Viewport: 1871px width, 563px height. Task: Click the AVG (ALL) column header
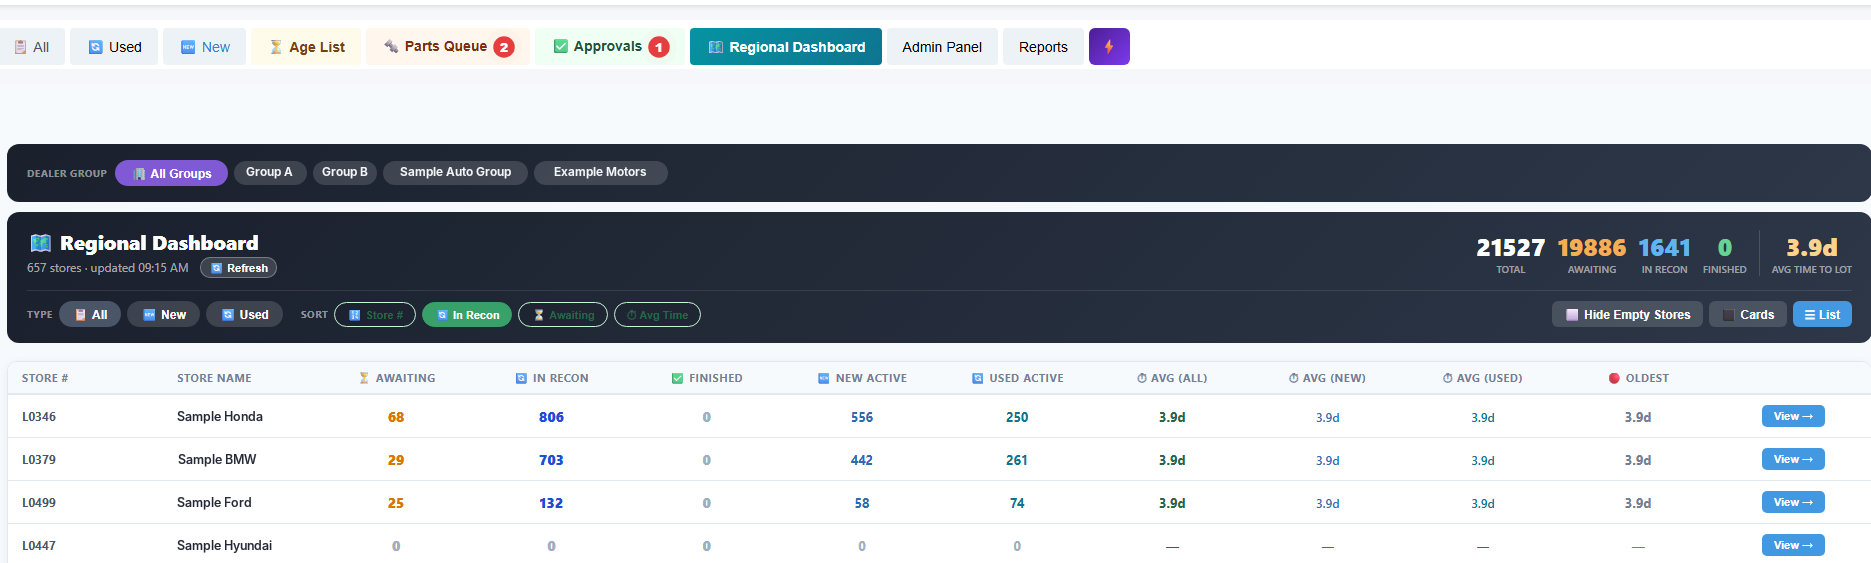[x=1172, y=378]
